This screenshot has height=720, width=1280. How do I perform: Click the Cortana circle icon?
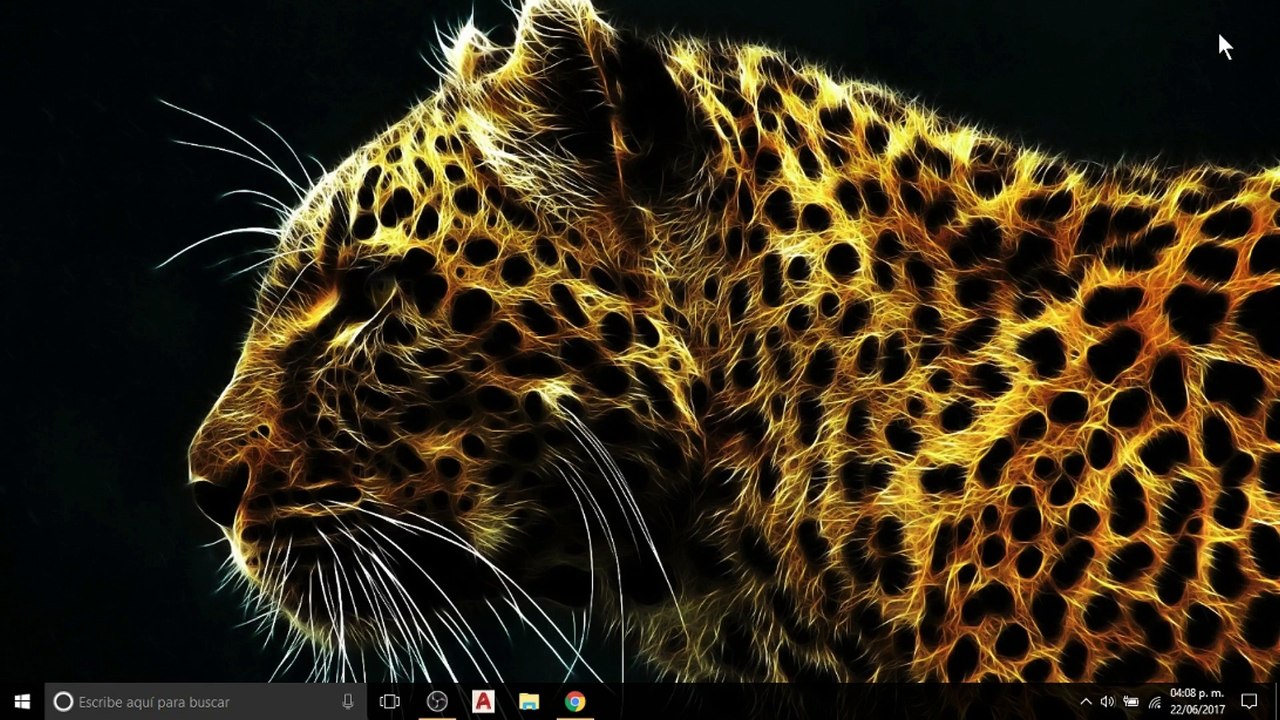tap(63, 702)
